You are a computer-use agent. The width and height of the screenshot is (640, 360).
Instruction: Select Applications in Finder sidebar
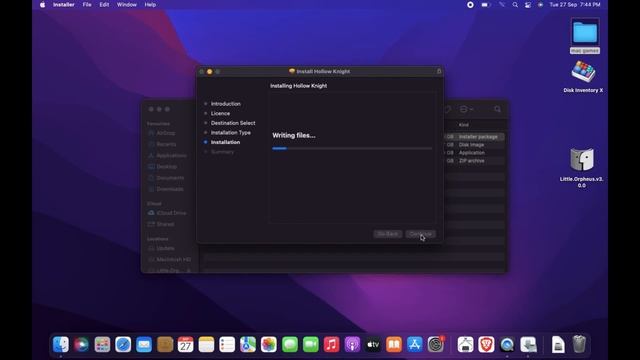click(x=171, y=156)
